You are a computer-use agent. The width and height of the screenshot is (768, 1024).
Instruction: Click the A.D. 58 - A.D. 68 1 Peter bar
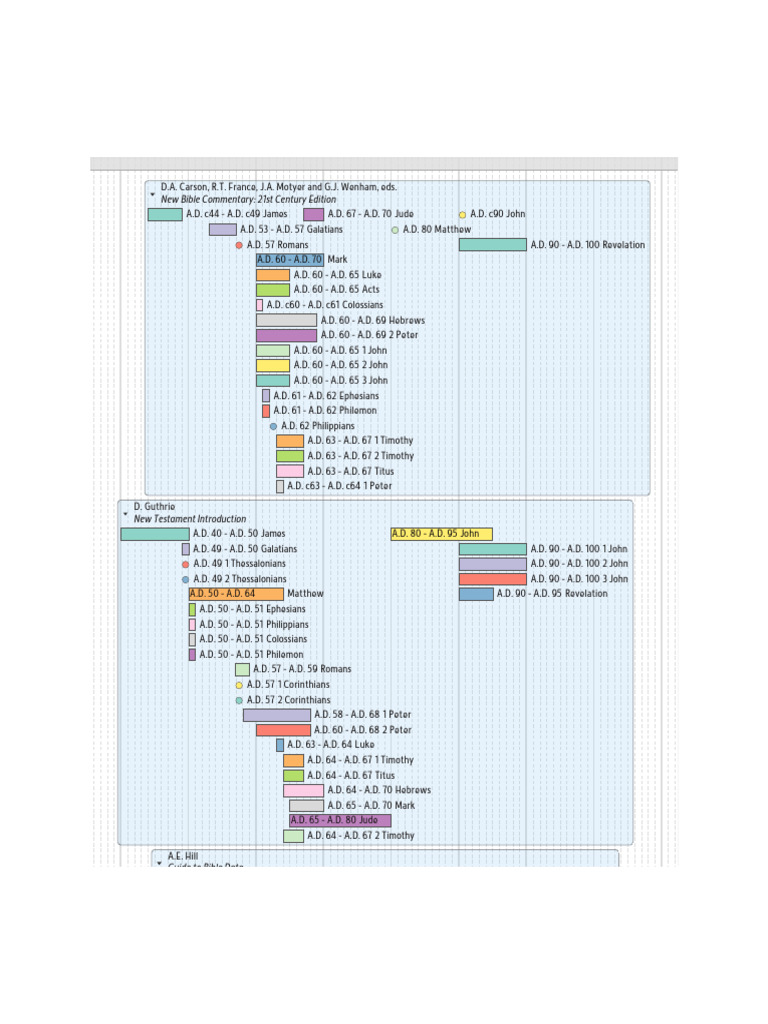[x=277, y=715]
